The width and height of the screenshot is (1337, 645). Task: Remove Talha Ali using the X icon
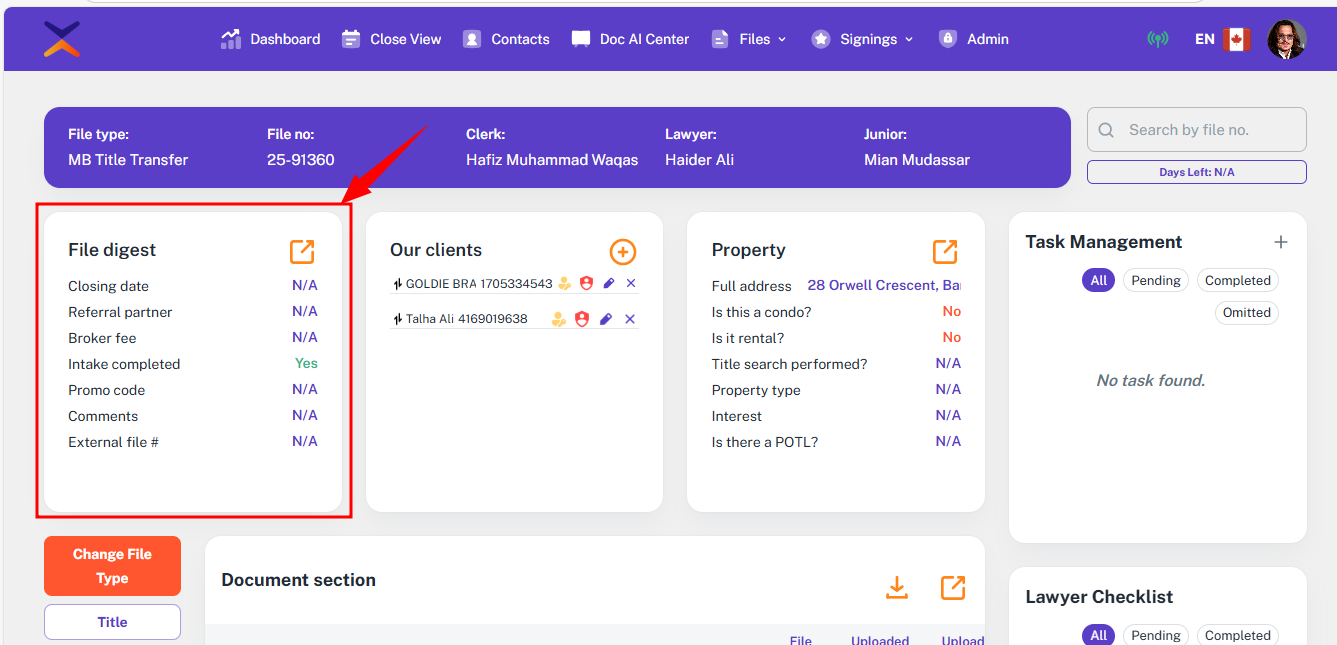click(630, 319)
